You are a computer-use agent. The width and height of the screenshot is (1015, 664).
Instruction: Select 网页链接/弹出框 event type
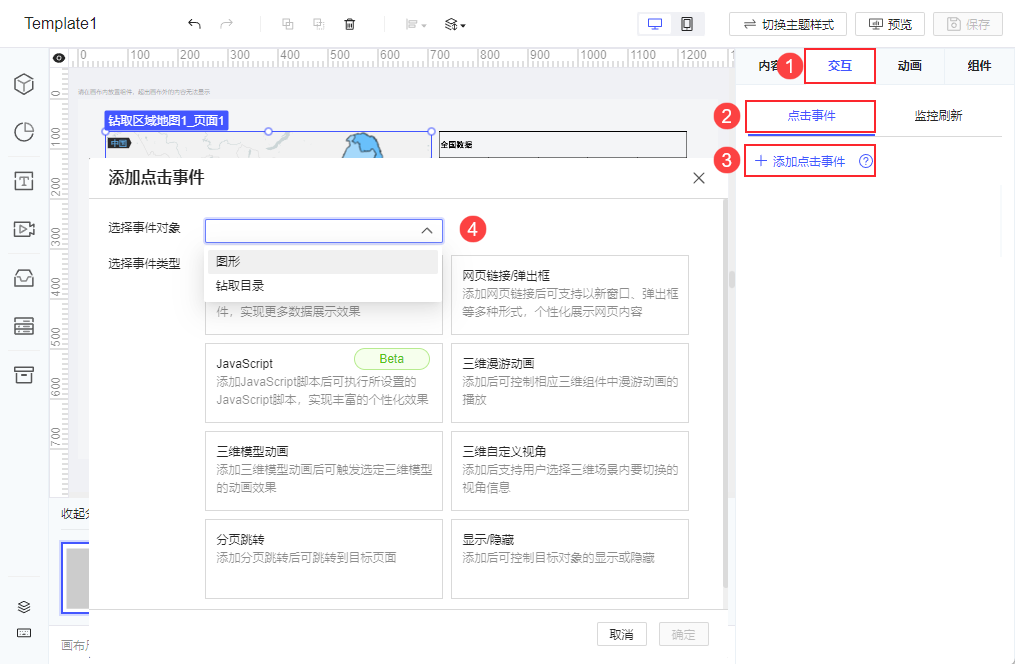[570, 294]
